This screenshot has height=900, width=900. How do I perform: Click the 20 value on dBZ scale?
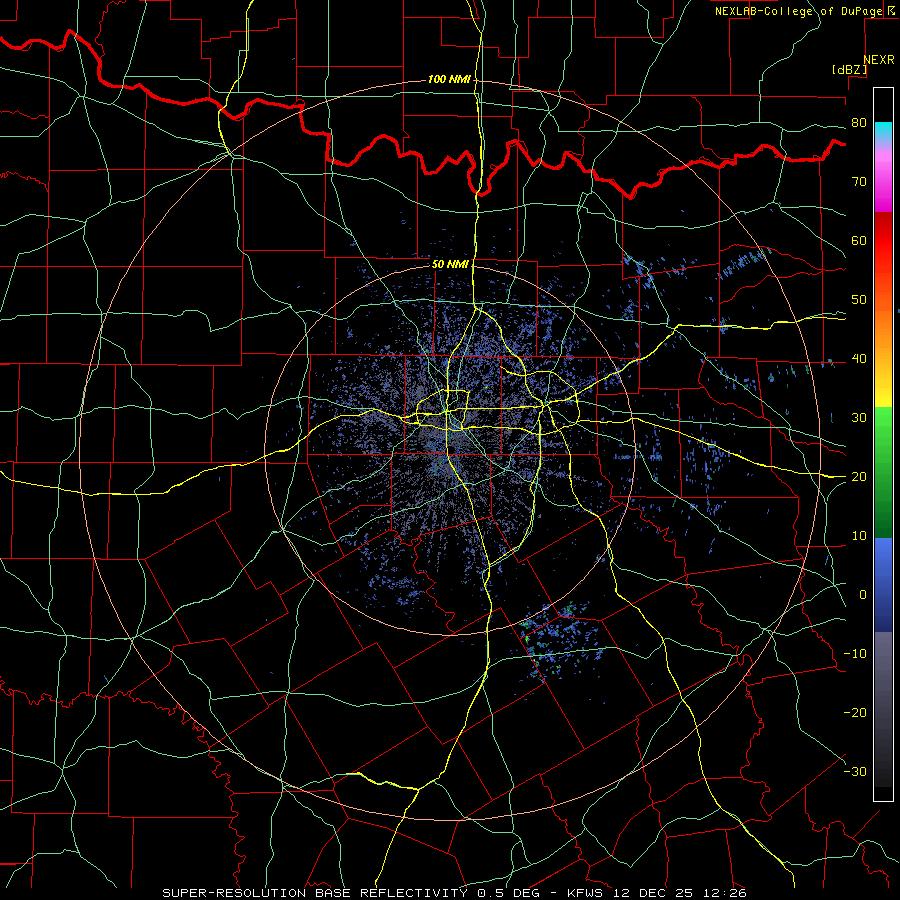pyautogui.click(x=859, y=477)
